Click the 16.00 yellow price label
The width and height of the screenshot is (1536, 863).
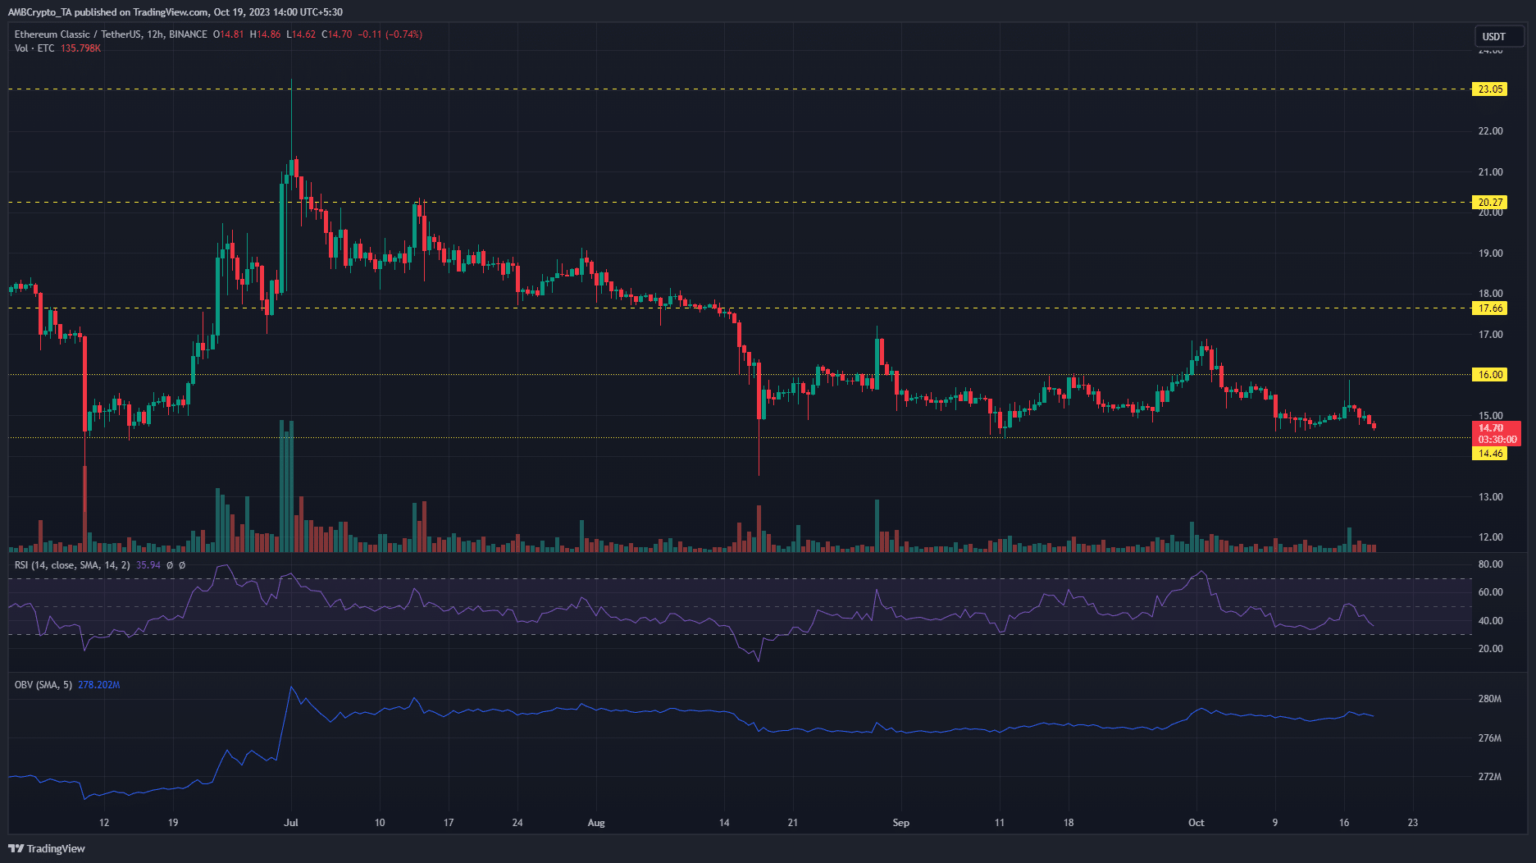[x=1490, y=374]
